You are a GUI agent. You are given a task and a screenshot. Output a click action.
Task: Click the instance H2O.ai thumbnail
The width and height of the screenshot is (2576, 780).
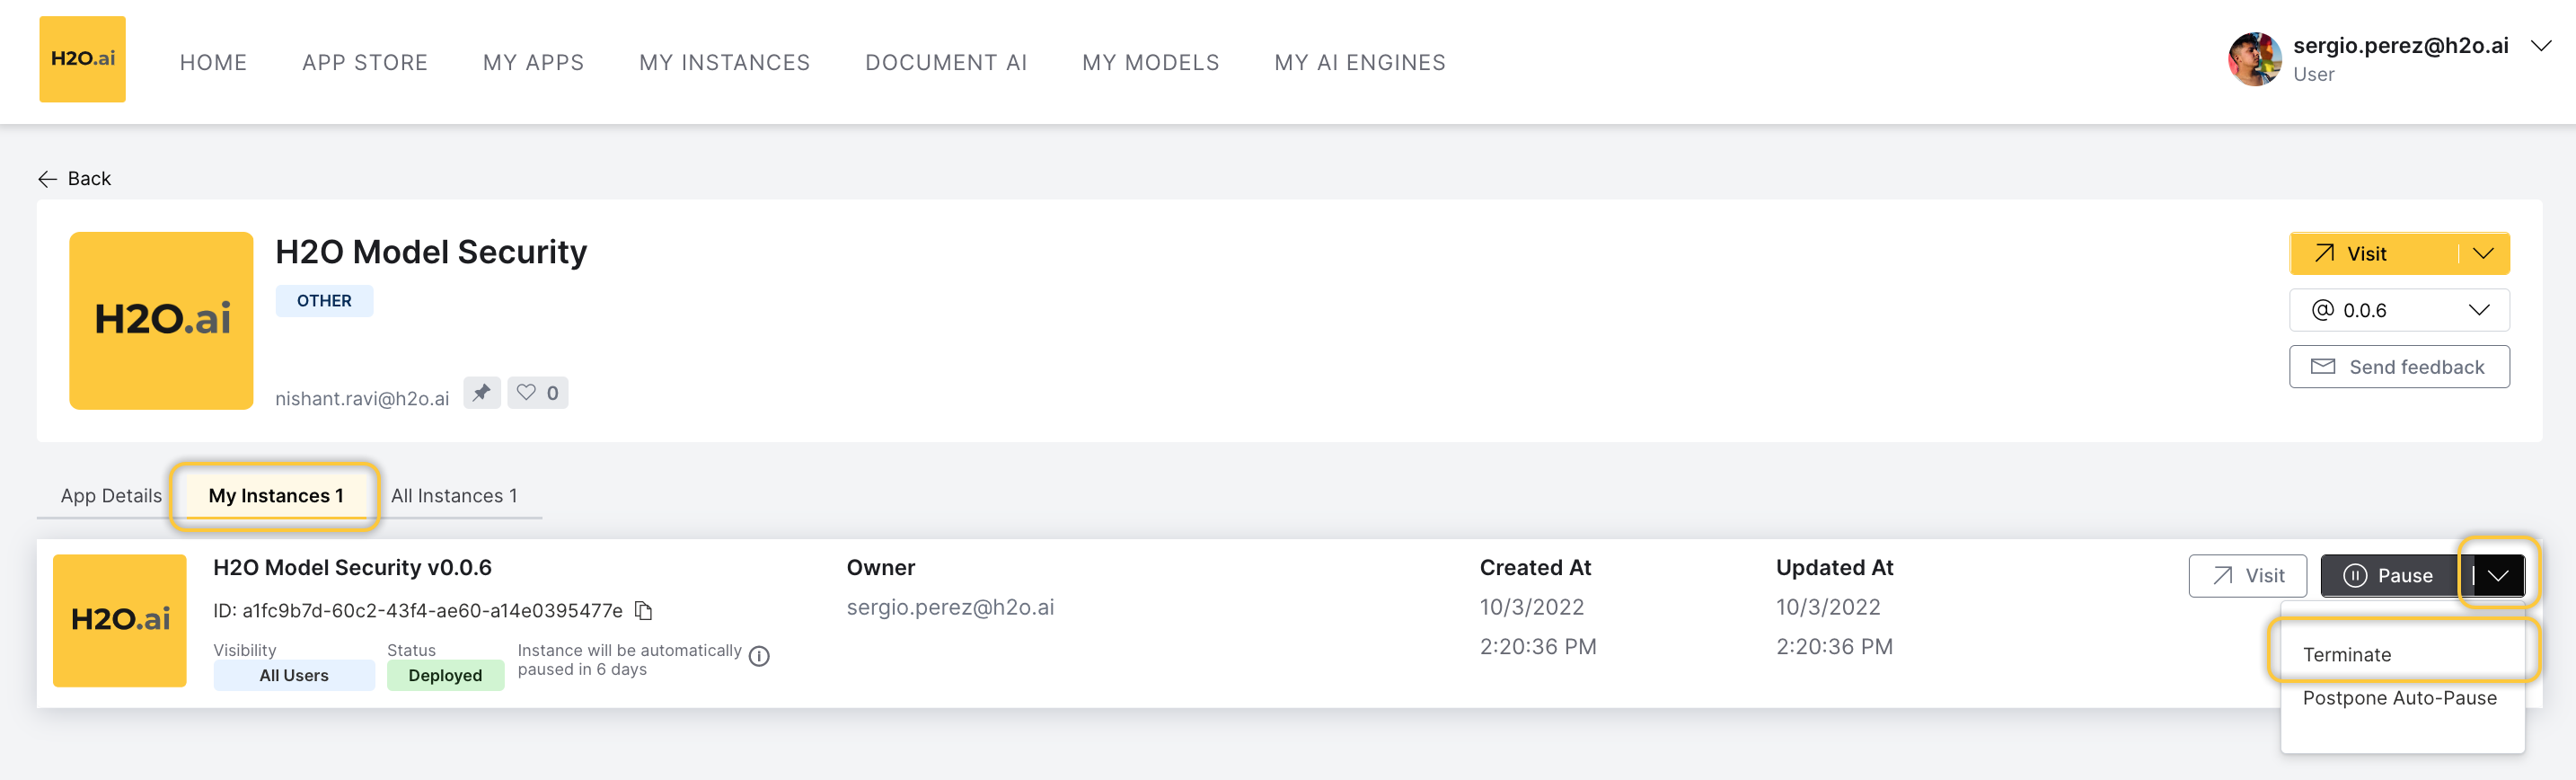pyautogui.click(x=120, y=620)
